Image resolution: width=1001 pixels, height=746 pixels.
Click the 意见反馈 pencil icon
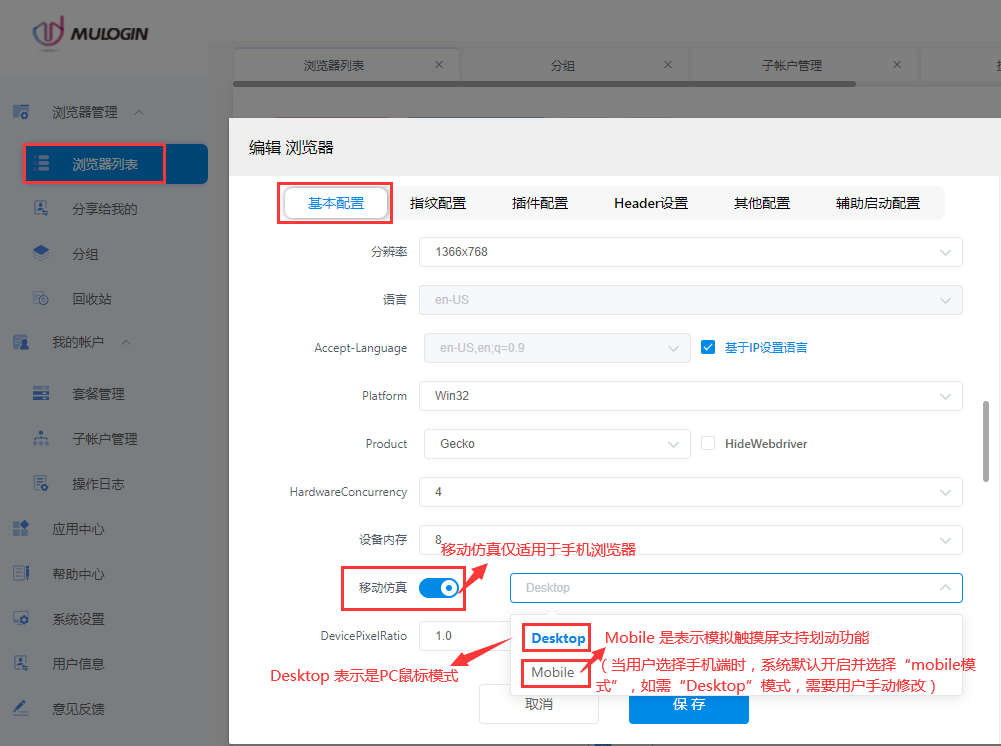[21, 708]
